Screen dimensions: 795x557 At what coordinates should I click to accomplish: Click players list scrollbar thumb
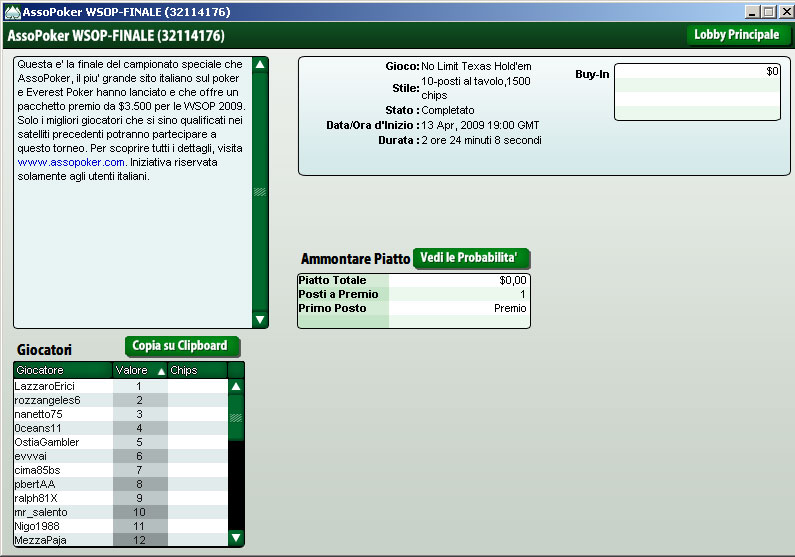tap(236, 417)
